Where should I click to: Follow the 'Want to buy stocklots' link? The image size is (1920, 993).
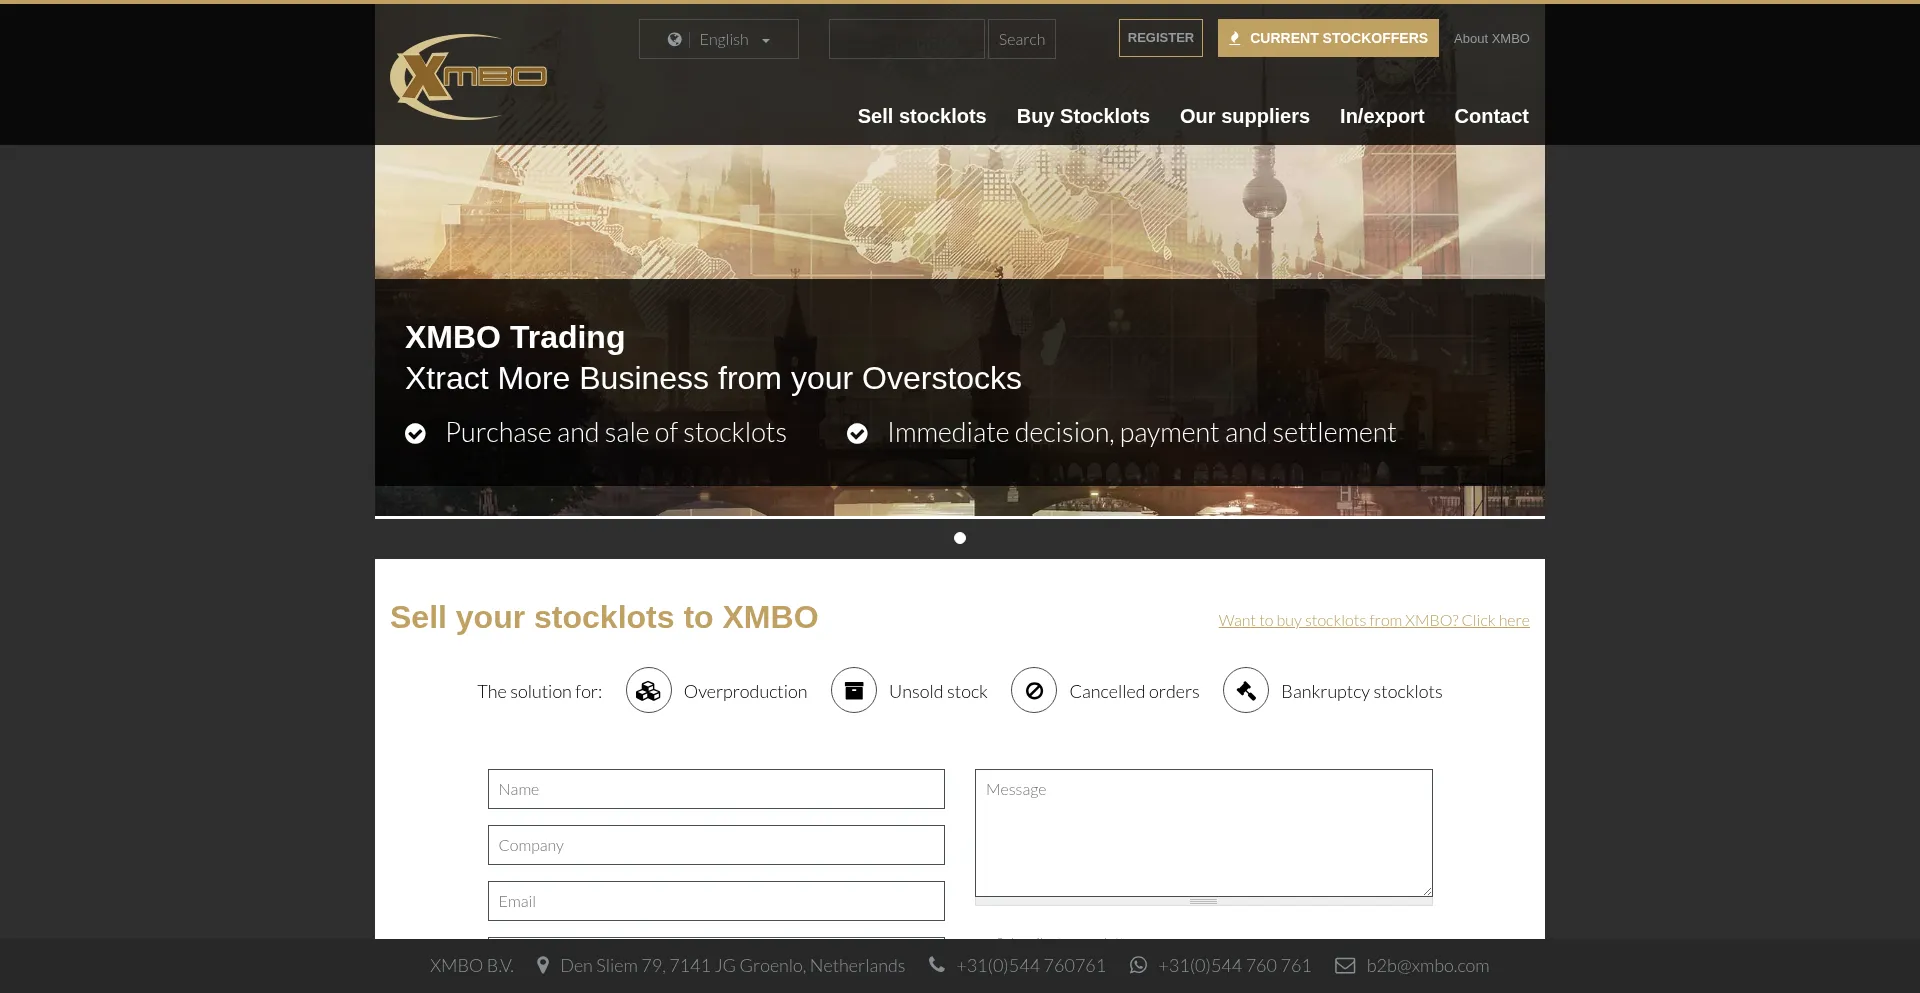point(1374,620)
